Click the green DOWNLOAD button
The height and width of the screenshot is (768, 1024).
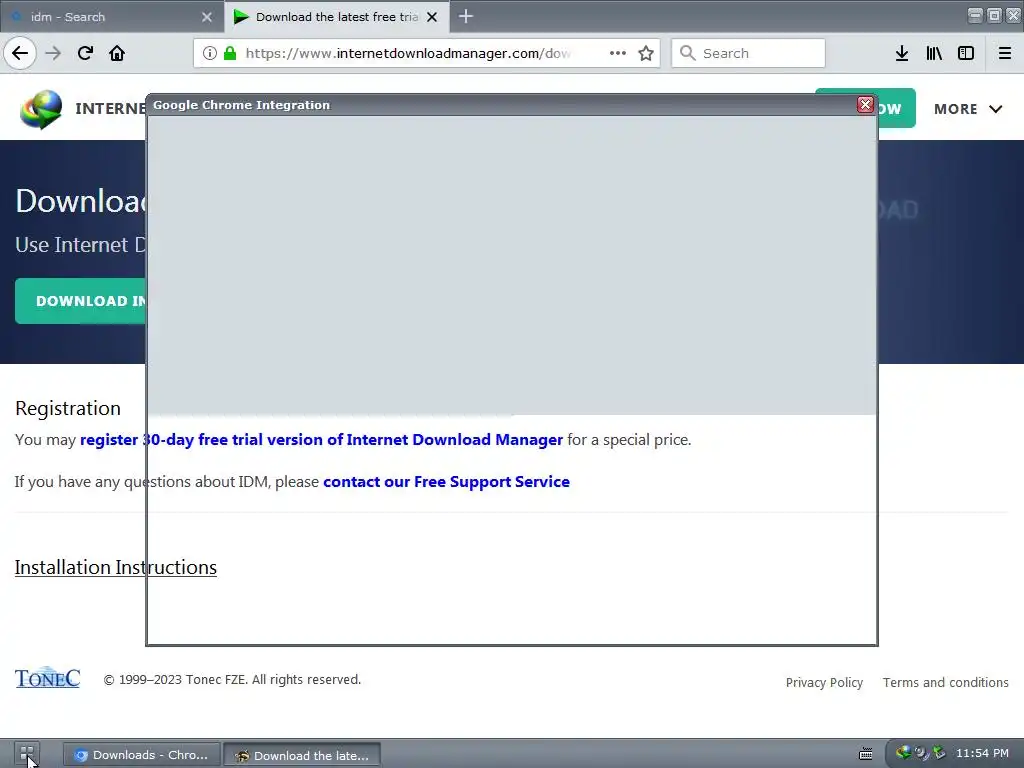click(x=81, y=301)
